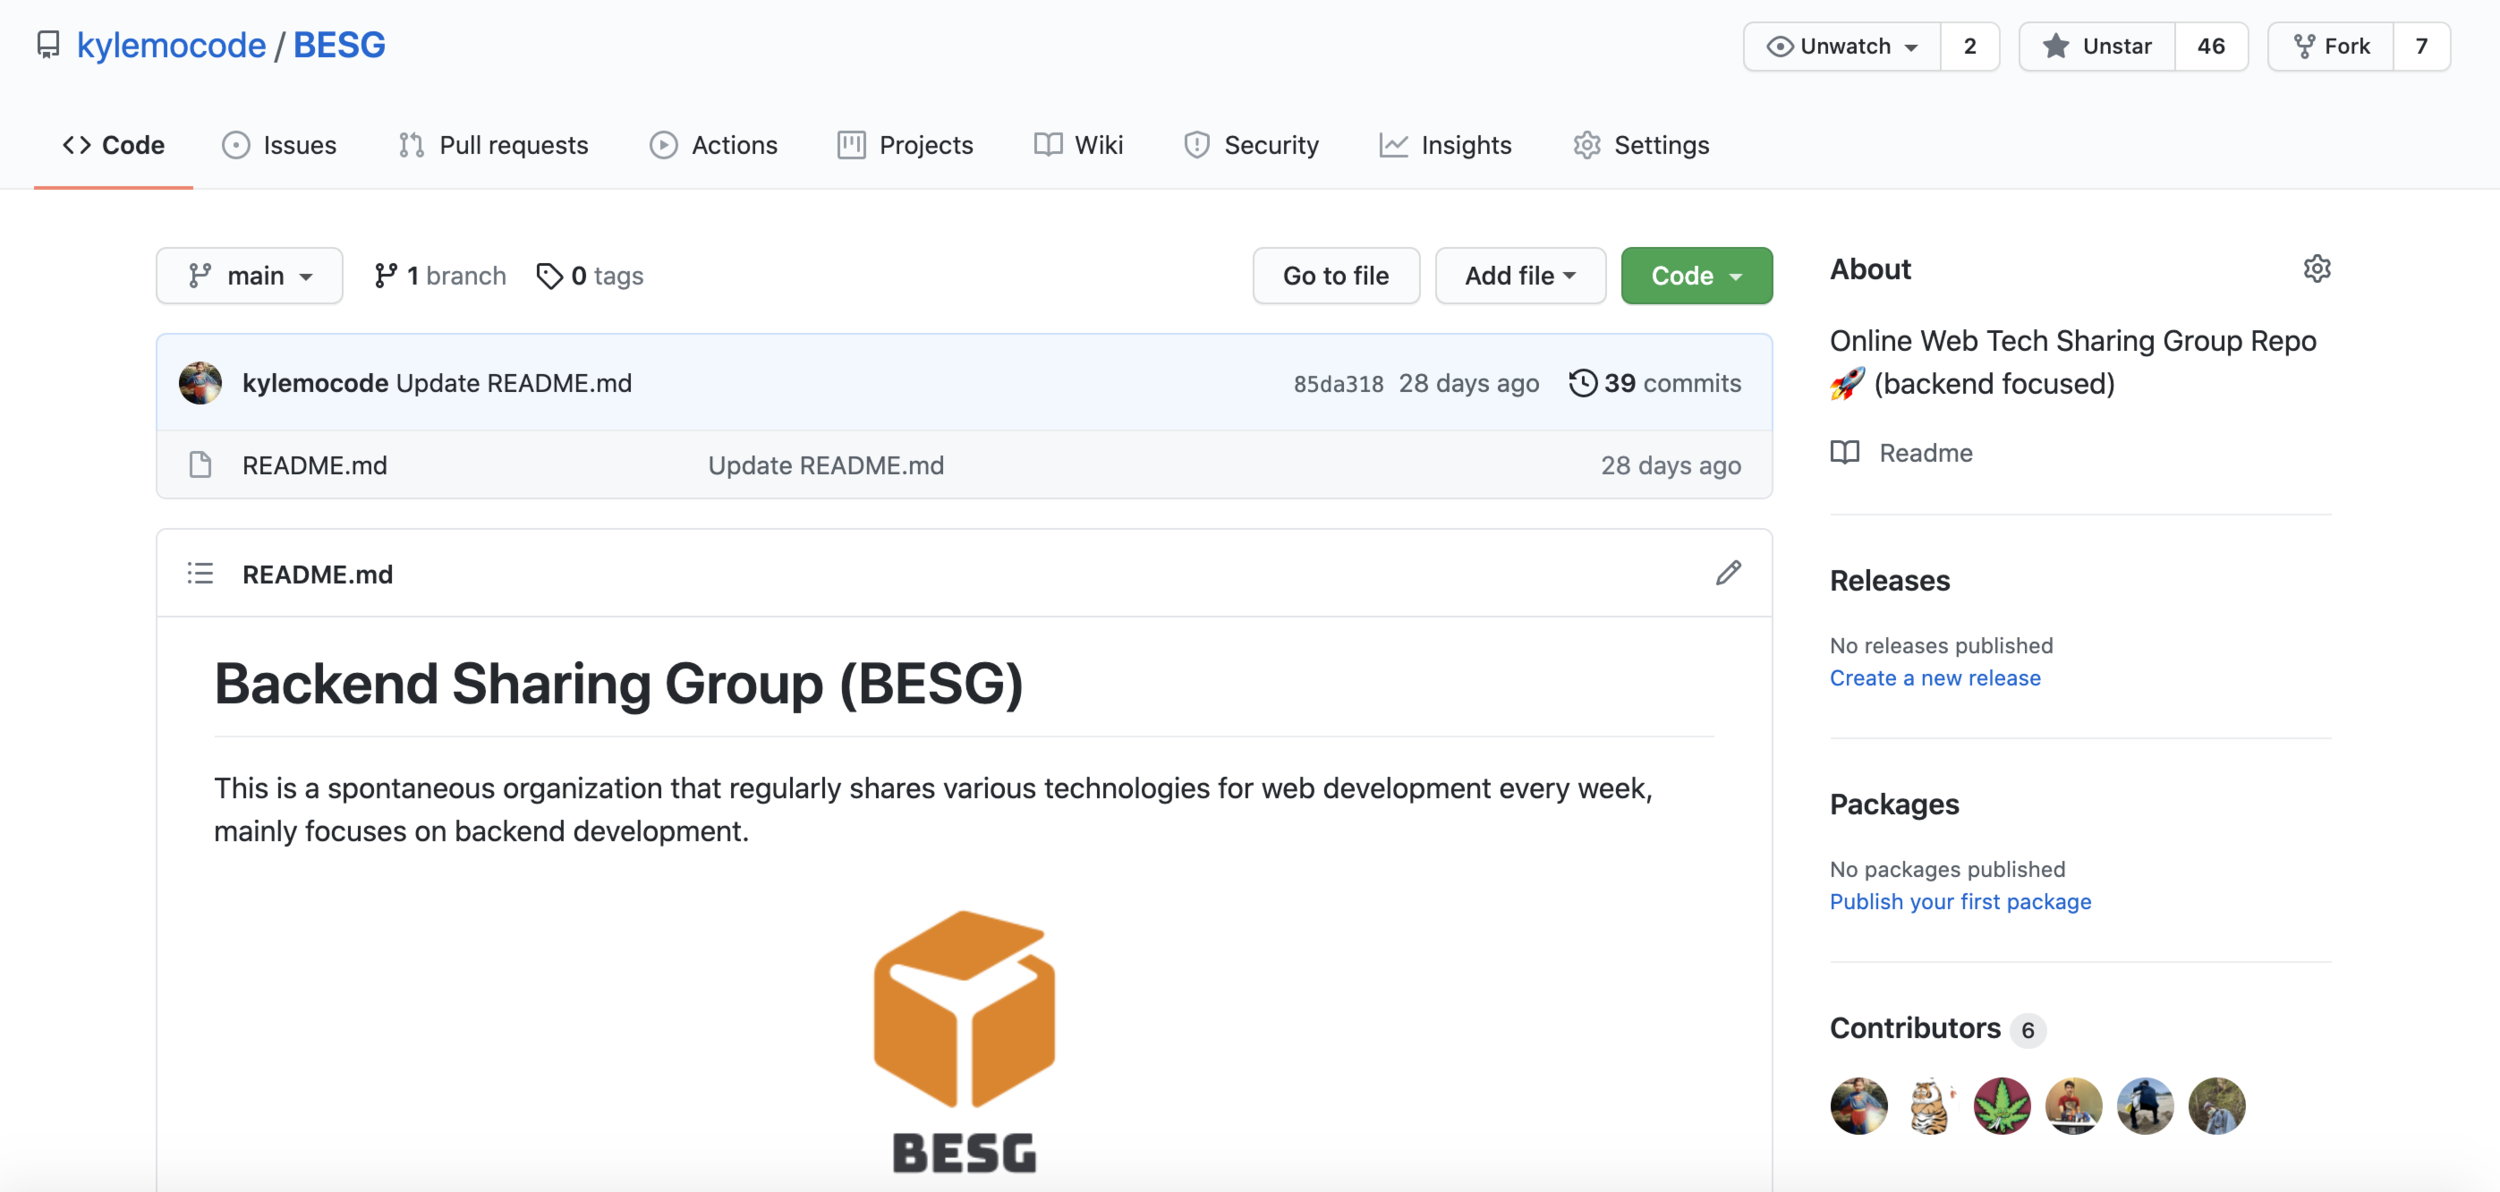2500x1192 pixels.
Task: Switch to the Issues tab
Action: pyautogui.click(x=279, y=145)
